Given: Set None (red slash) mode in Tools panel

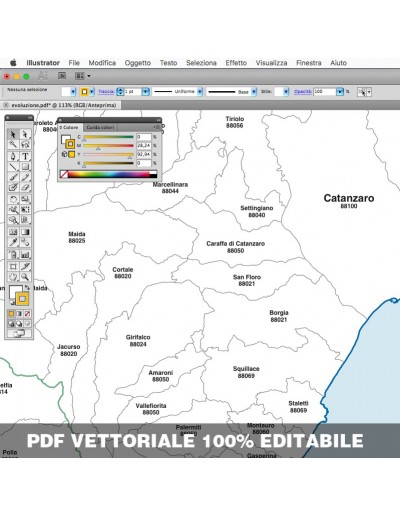Looking at the screenshot, I should click(27, 314).
